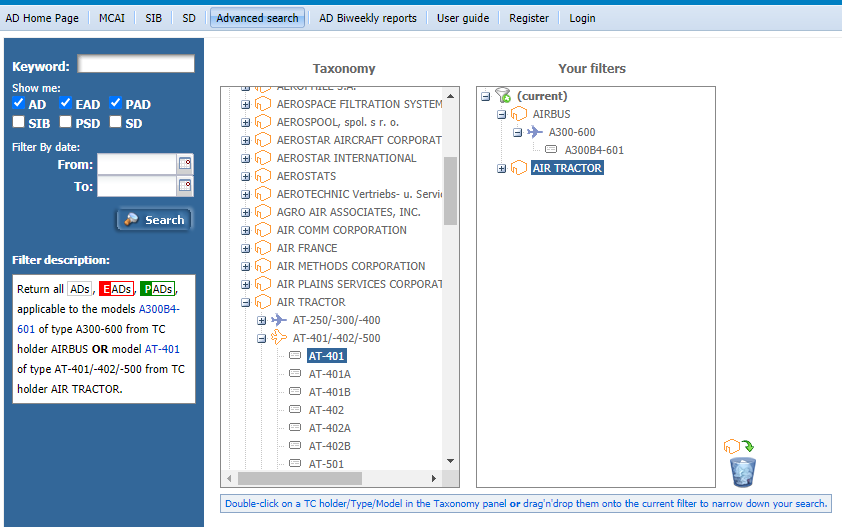Click the Taxonomy scroll down arrow
The height and width of the screenshot is (527, 842).
point(451,461)
